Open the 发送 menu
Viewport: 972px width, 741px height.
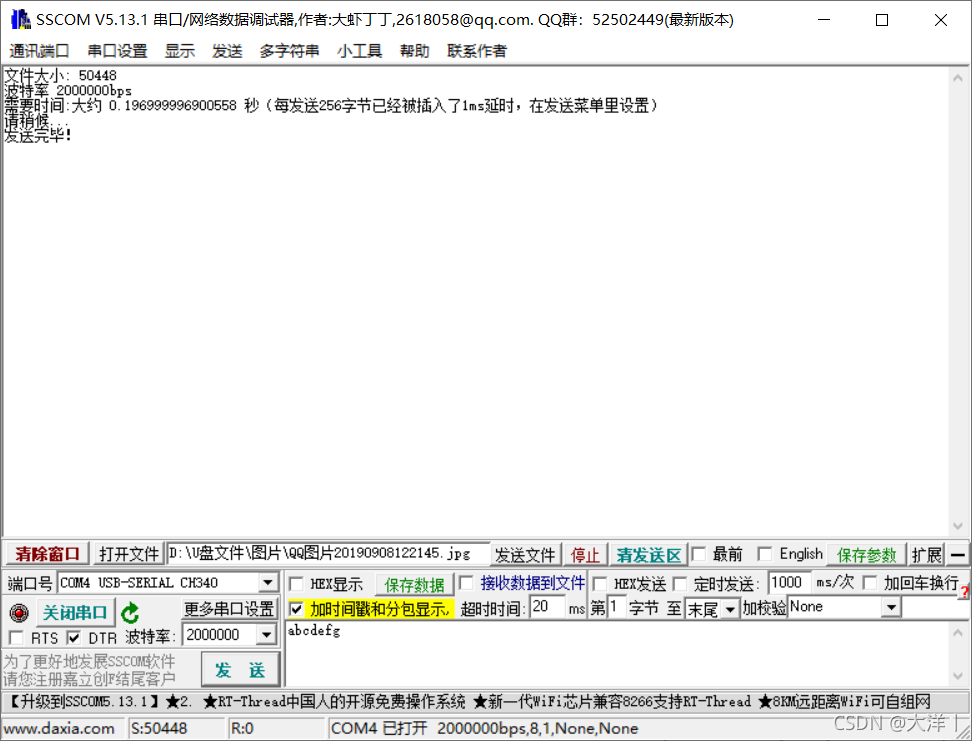(x=227, y=51)
